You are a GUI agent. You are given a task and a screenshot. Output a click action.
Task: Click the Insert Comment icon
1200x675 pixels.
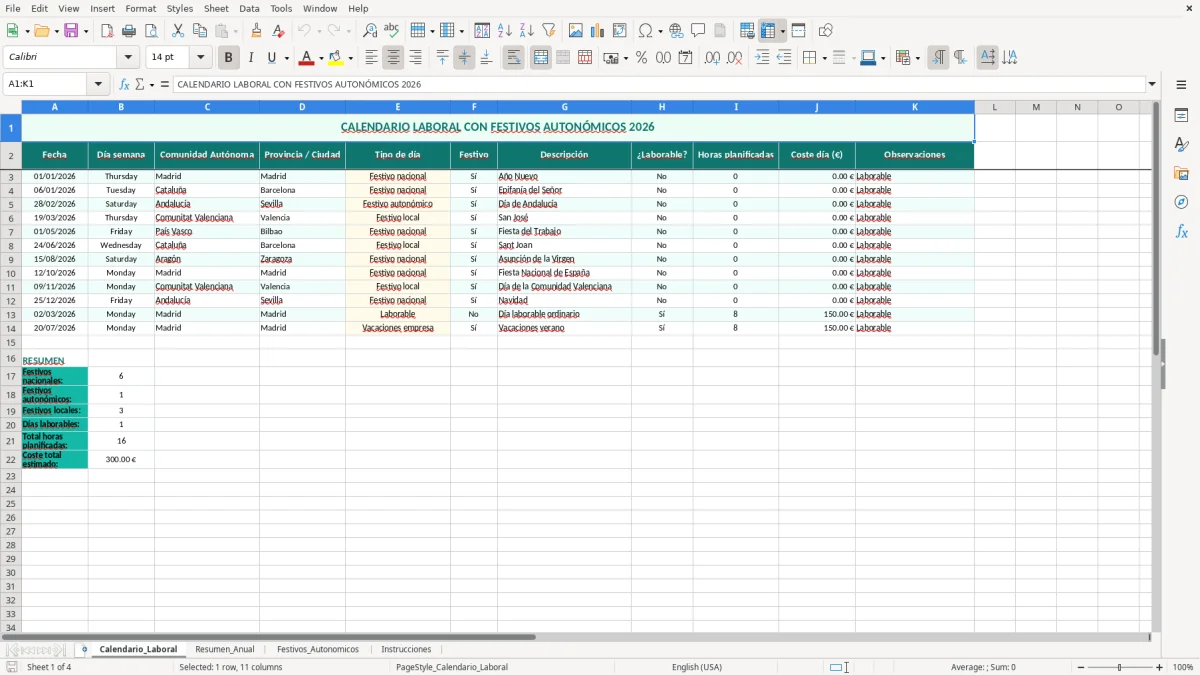click(698, 31)
